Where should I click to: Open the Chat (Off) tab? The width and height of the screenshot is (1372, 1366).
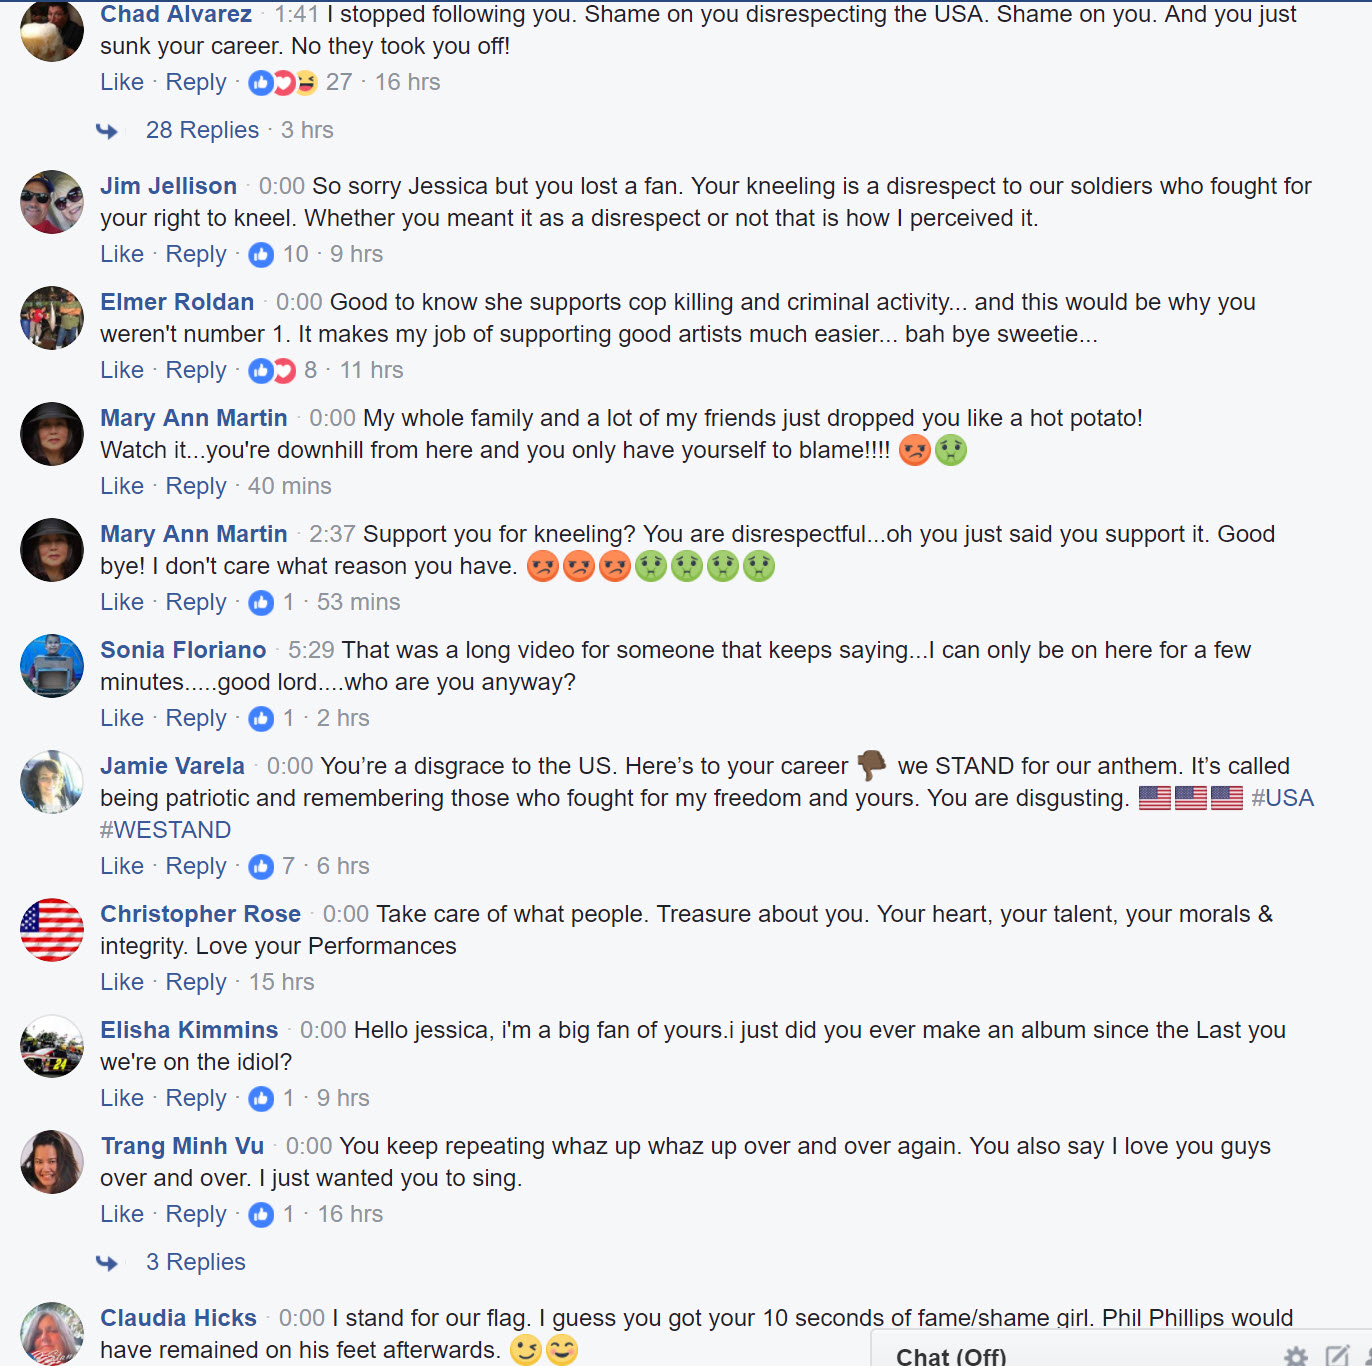coord(951,1356)
